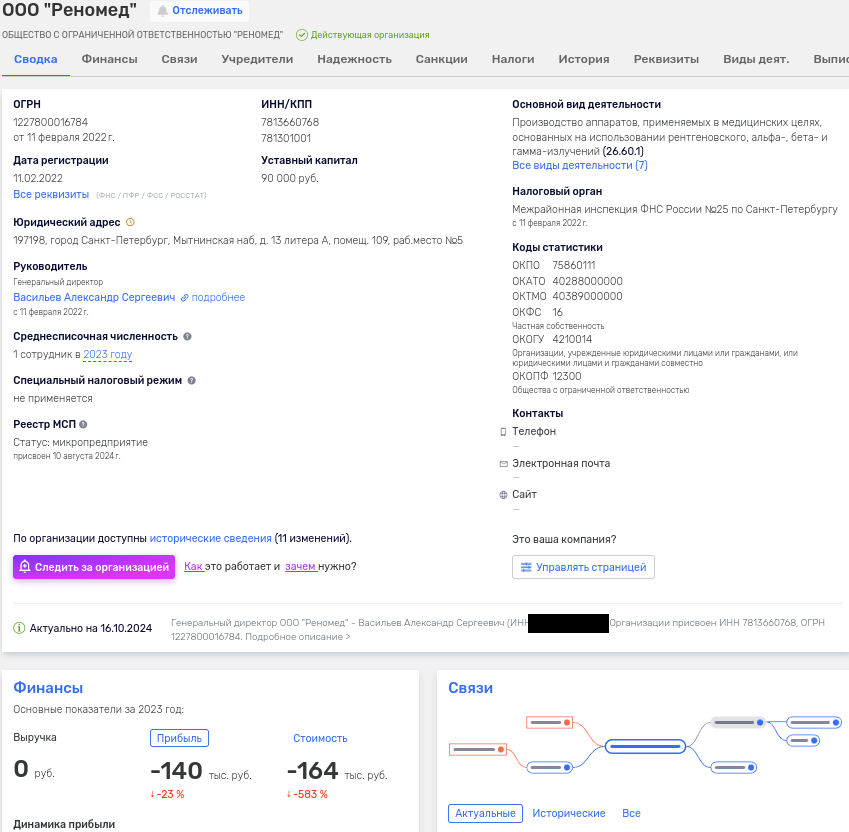Click the info icon by Актуально на
The image size is (849, 832).
tap(19, 628)
